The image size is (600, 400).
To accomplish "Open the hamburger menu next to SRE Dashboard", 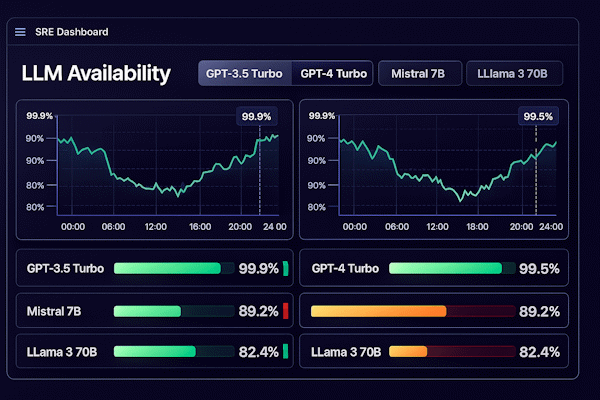I will [20, 32].
